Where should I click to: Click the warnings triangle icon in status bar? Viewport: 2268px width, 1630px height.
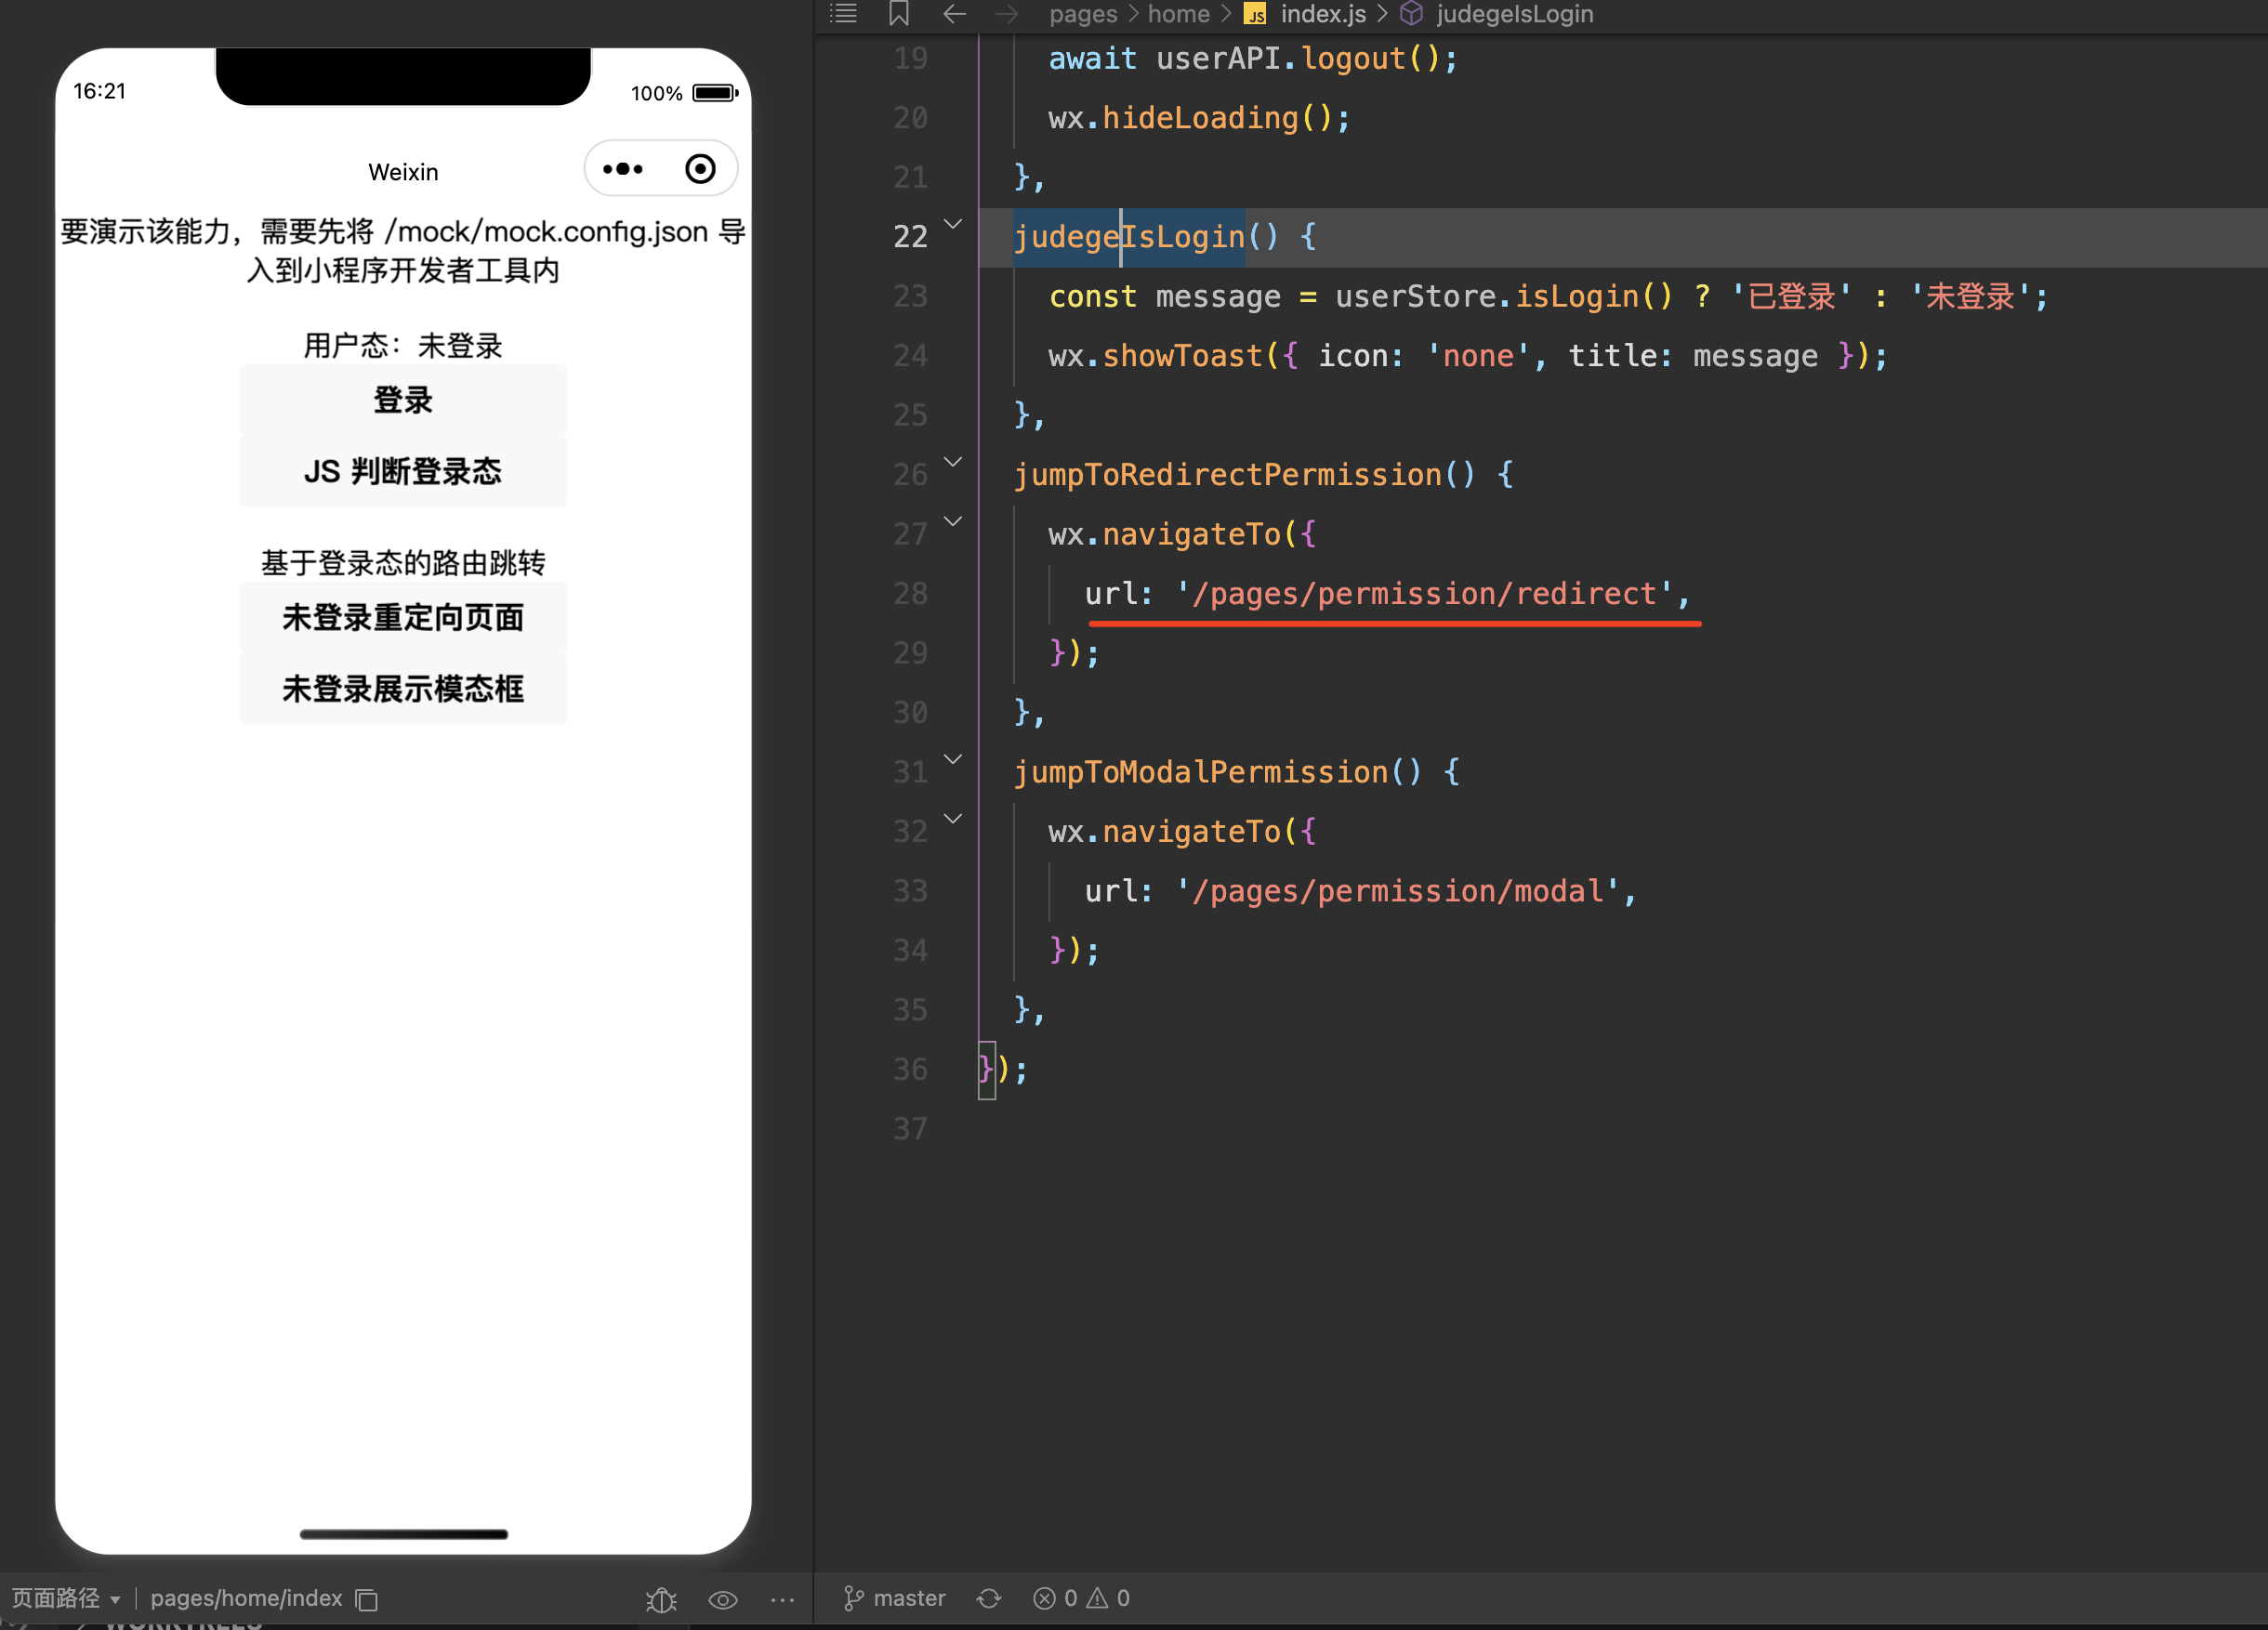coord(1097,1598)
